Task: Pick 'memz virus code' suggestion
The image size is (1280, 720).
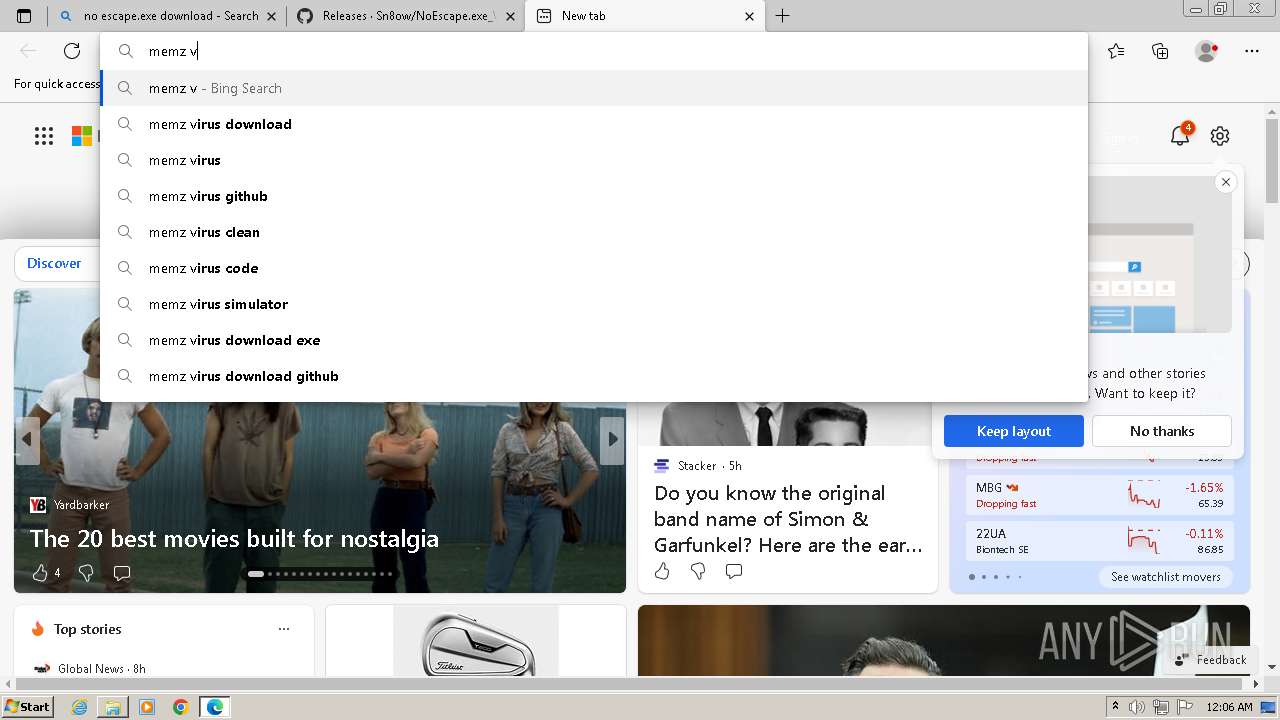Action: point(594,268)
